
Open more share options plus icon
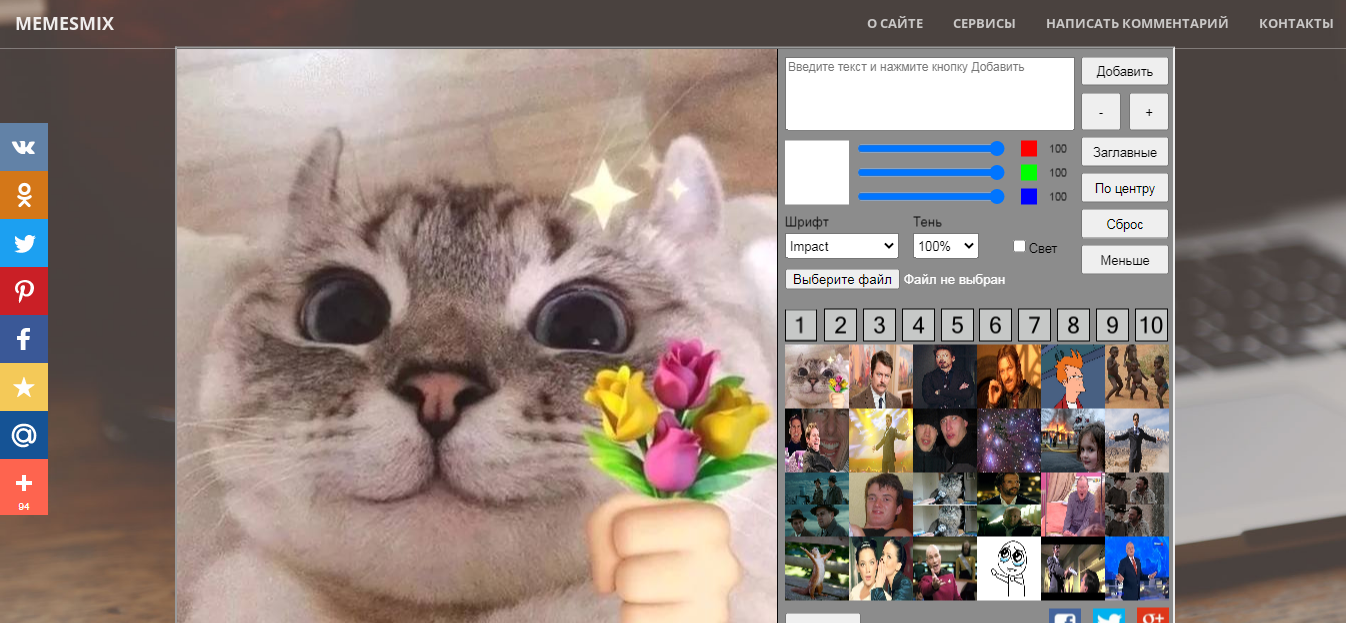(24, 484)
